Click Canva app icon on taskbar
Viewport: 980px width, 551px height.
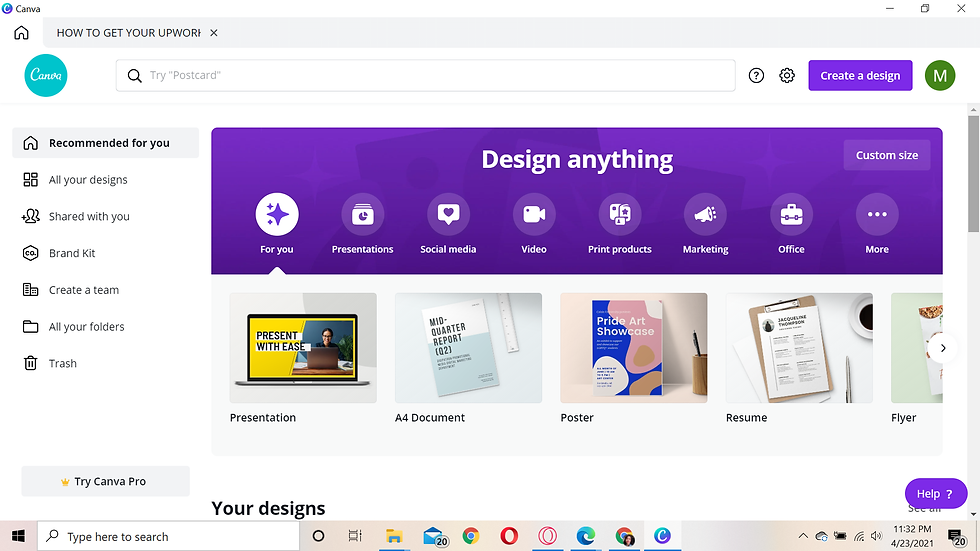(x=662, y=536)
